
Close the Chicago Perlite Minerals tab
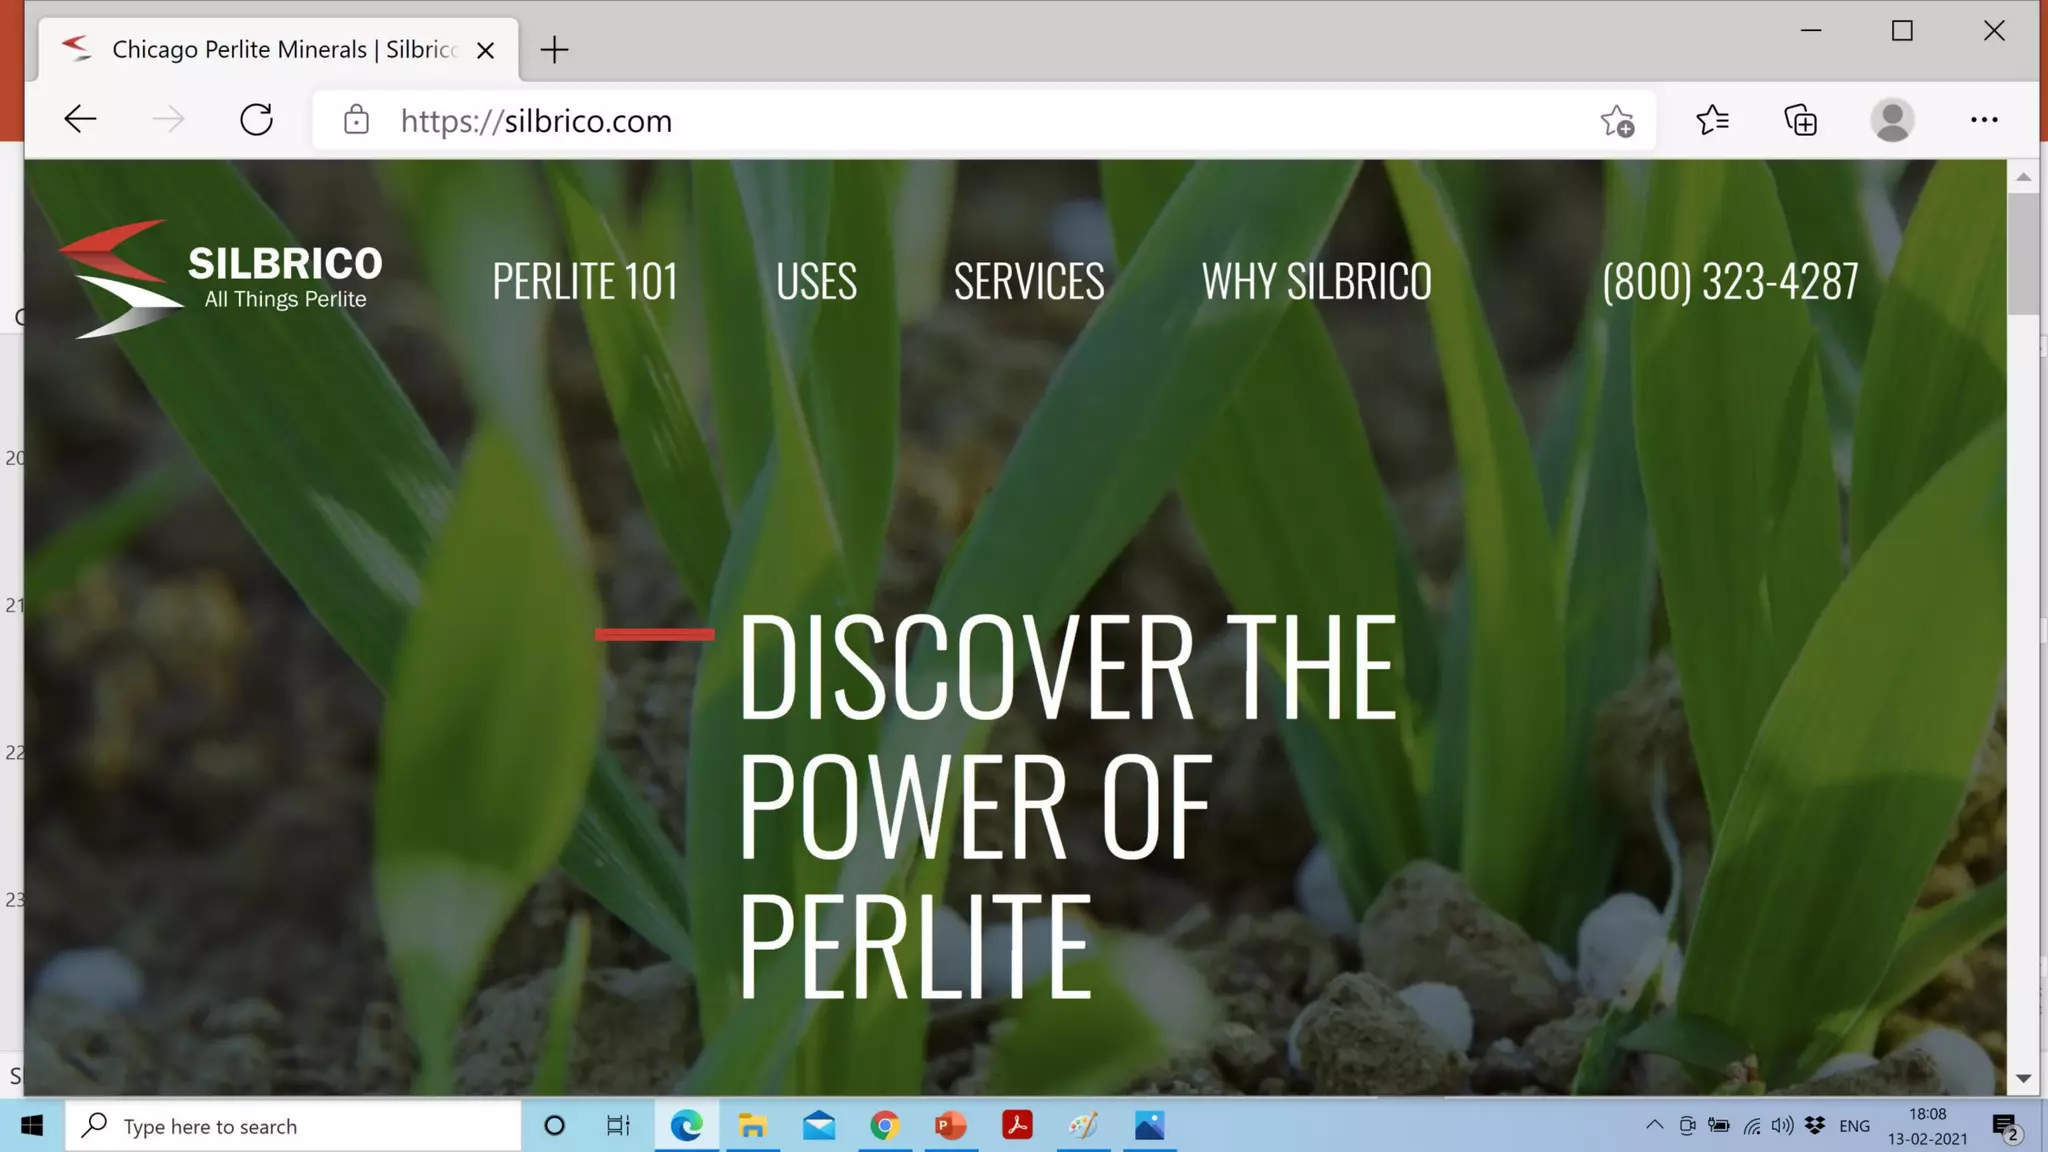pos(485,50)
